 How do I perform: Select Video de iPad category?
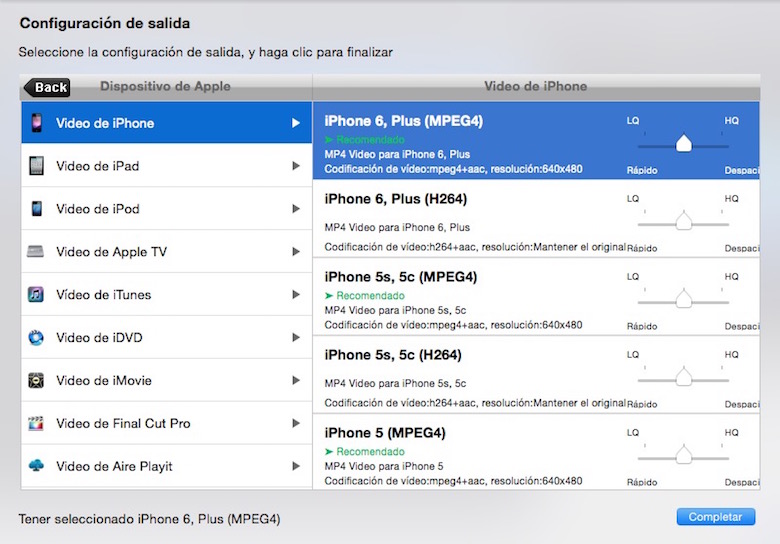[167, 166]
